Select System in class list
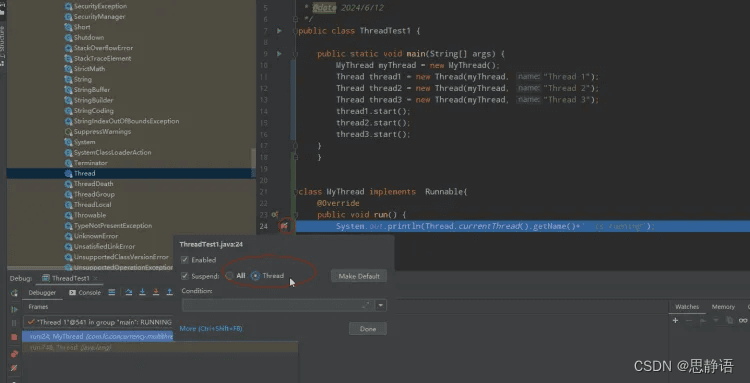 point(84,142)
